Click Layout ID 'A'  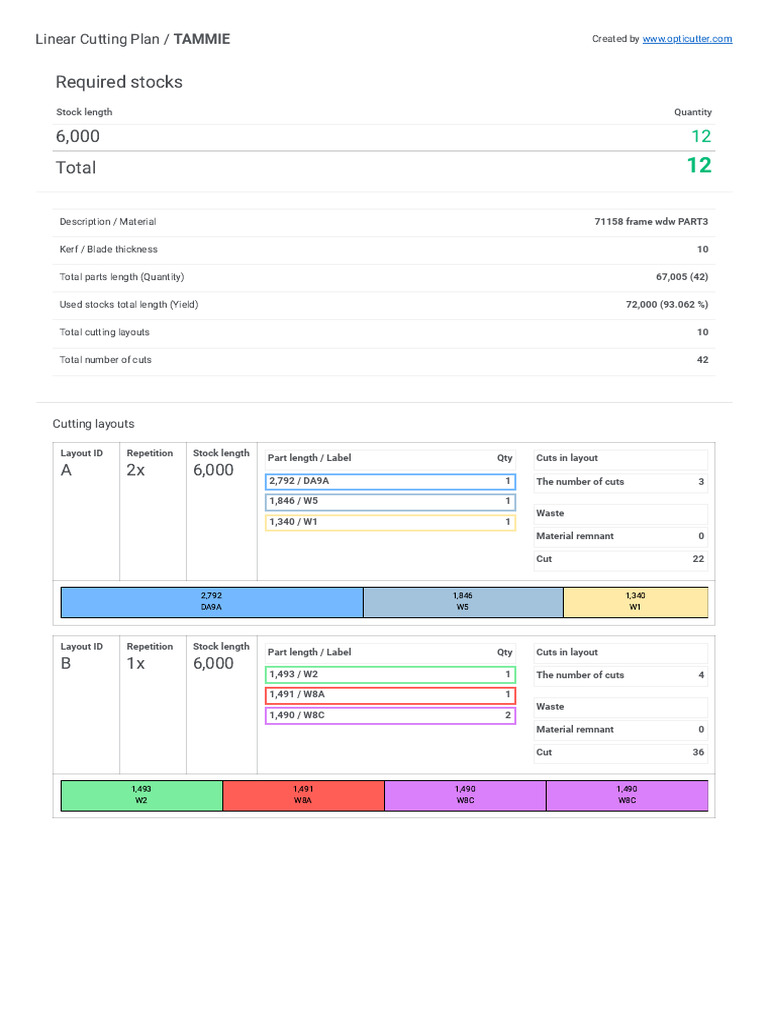pyautogui.click(x=66, y=470)
